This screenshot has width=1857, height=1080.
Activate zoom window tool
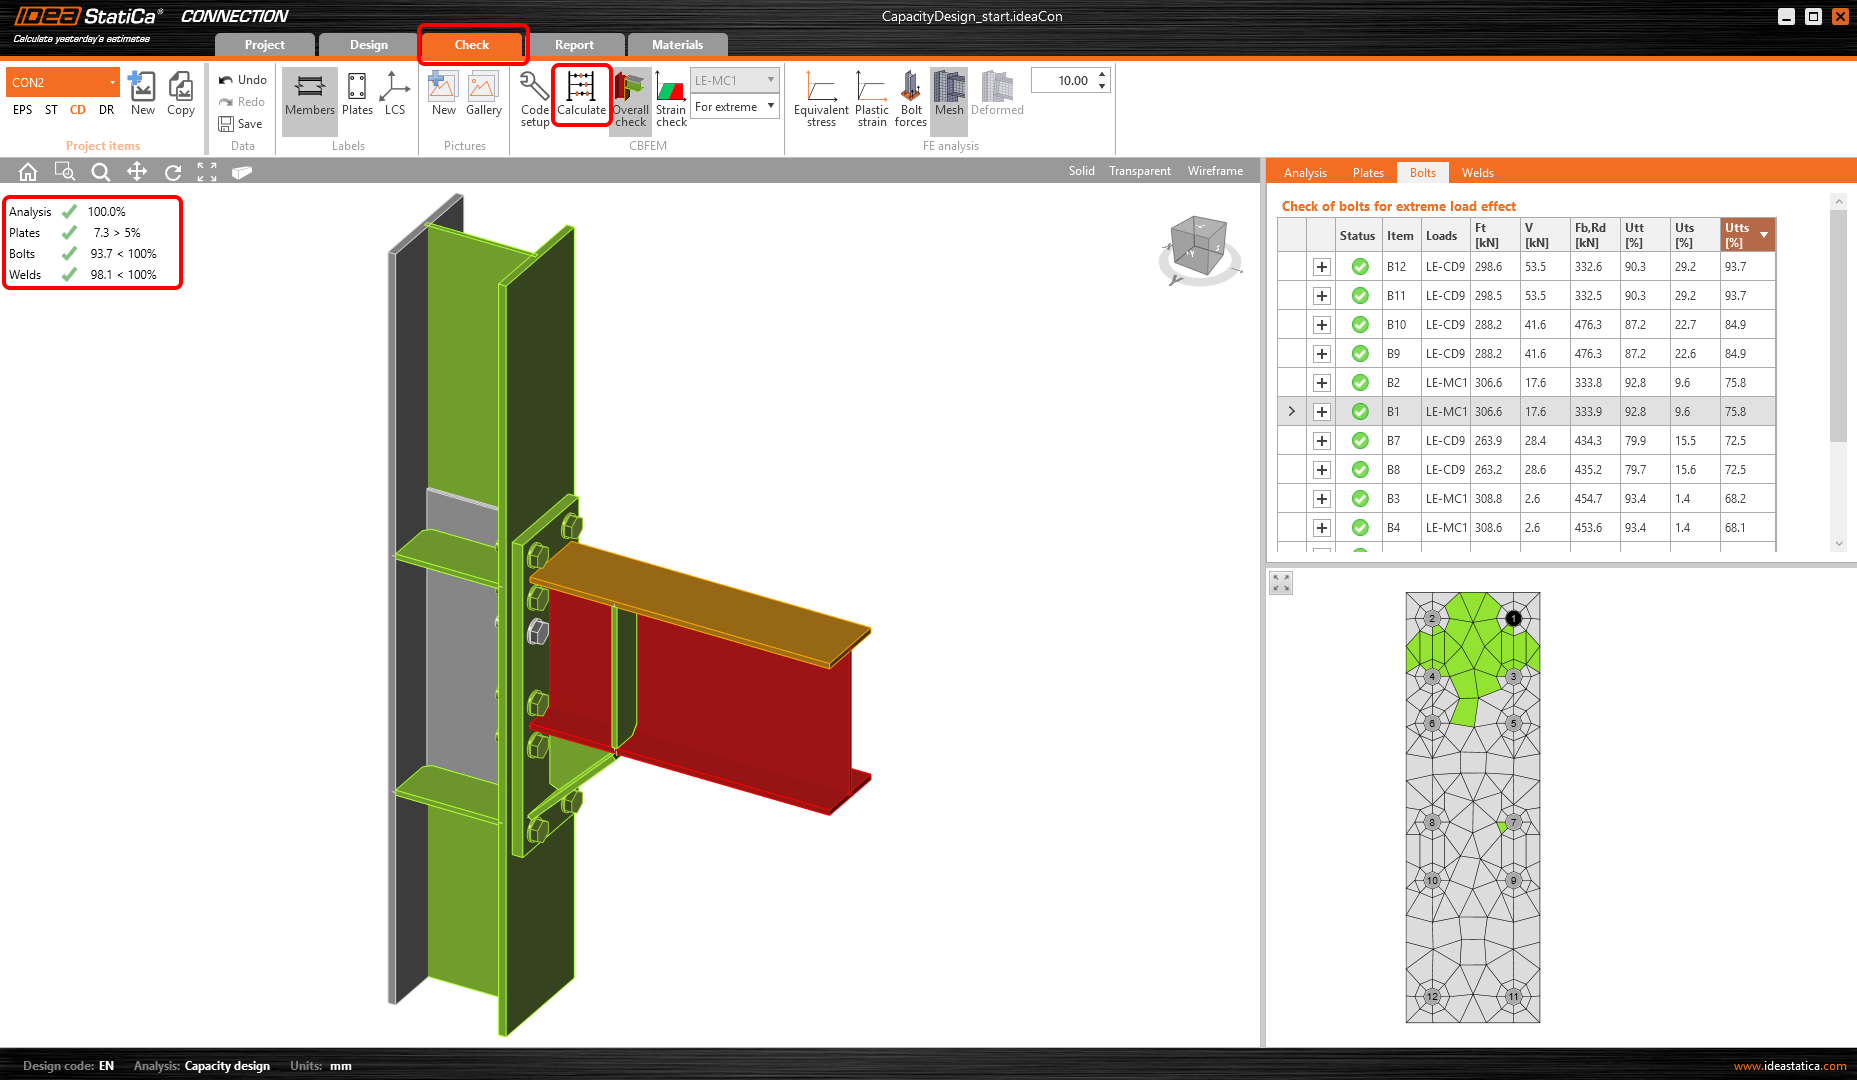65,172
